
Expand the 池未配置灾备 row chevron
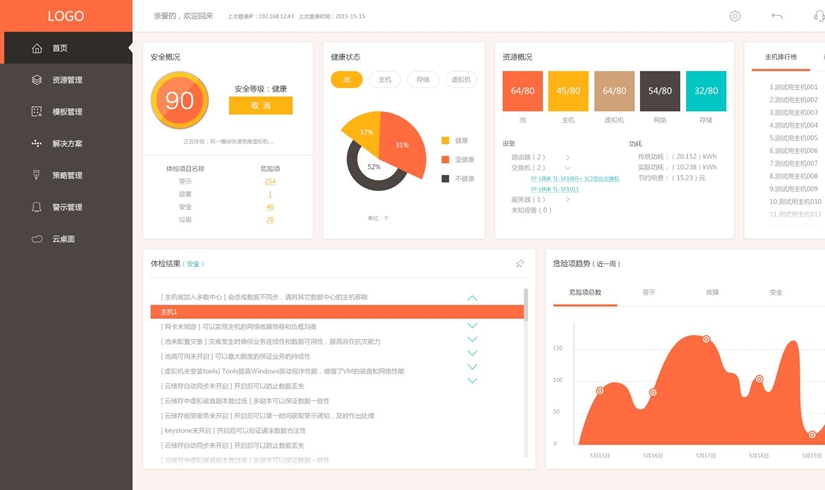pyautogui.click(x=472, y=339)
